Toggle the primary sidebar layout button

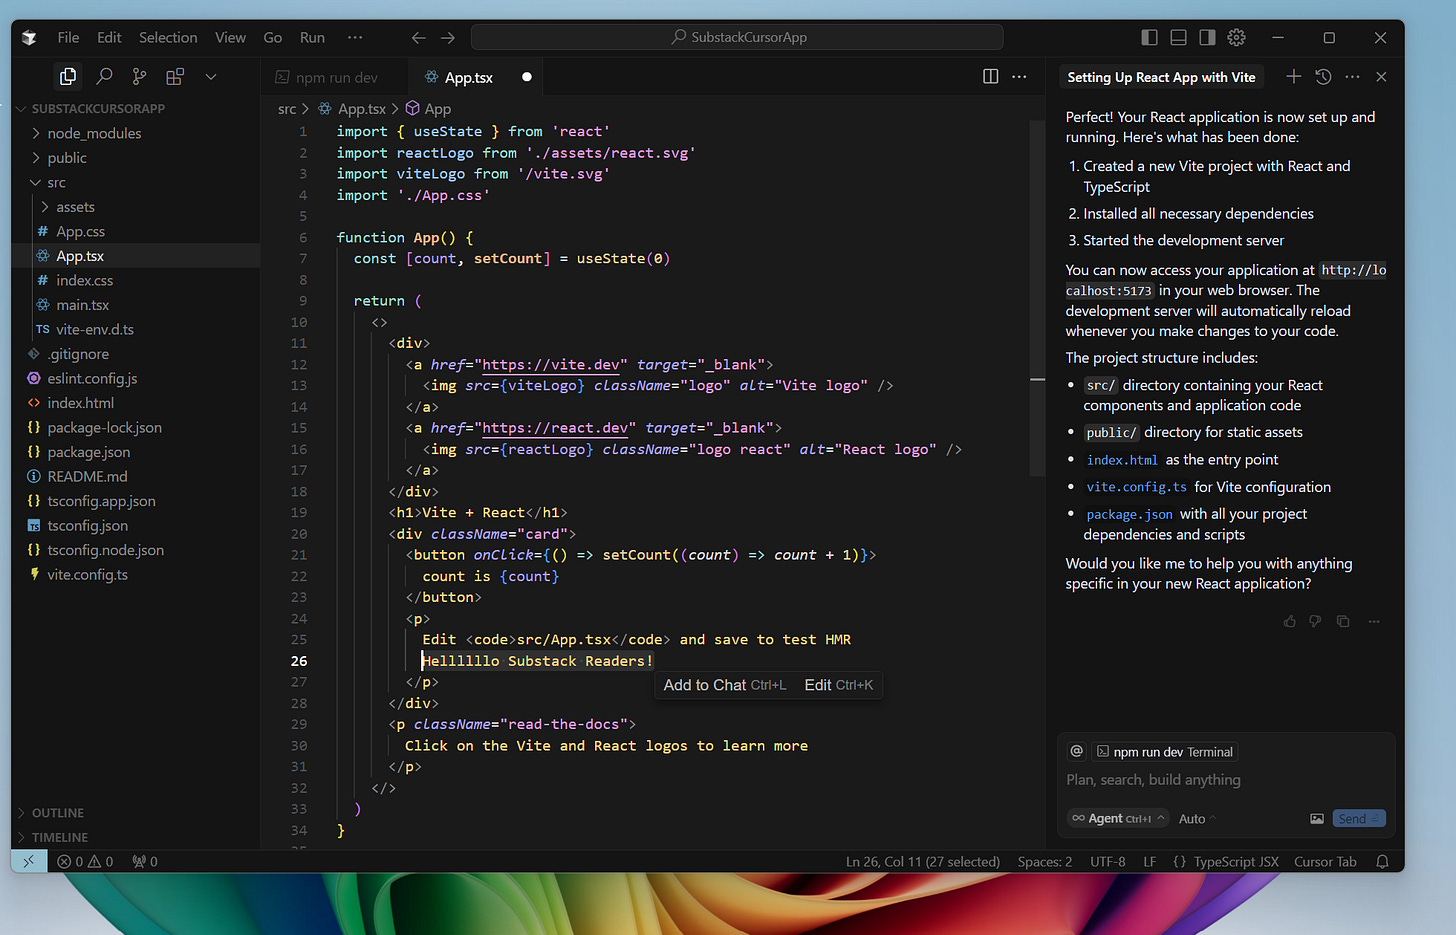pos(1149,37)
